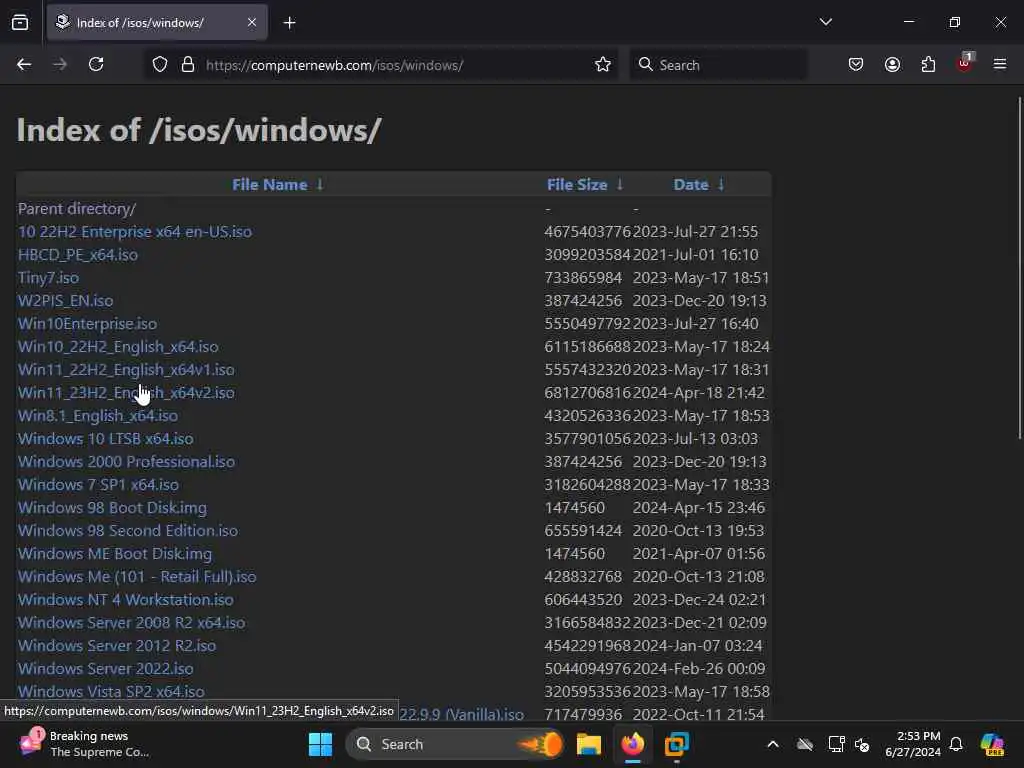Image resolution: width=1024 pixels, height=768 pixels.
Task: Download Windows NT 4 Workstation.iso
Action: click(125, 600)
